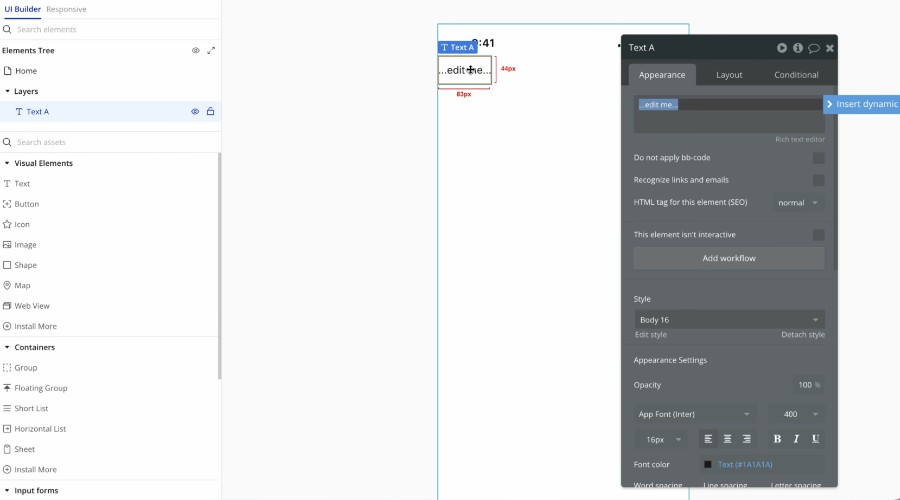
Task: Click the Edit style link
Action: click(x=650, y=335)
